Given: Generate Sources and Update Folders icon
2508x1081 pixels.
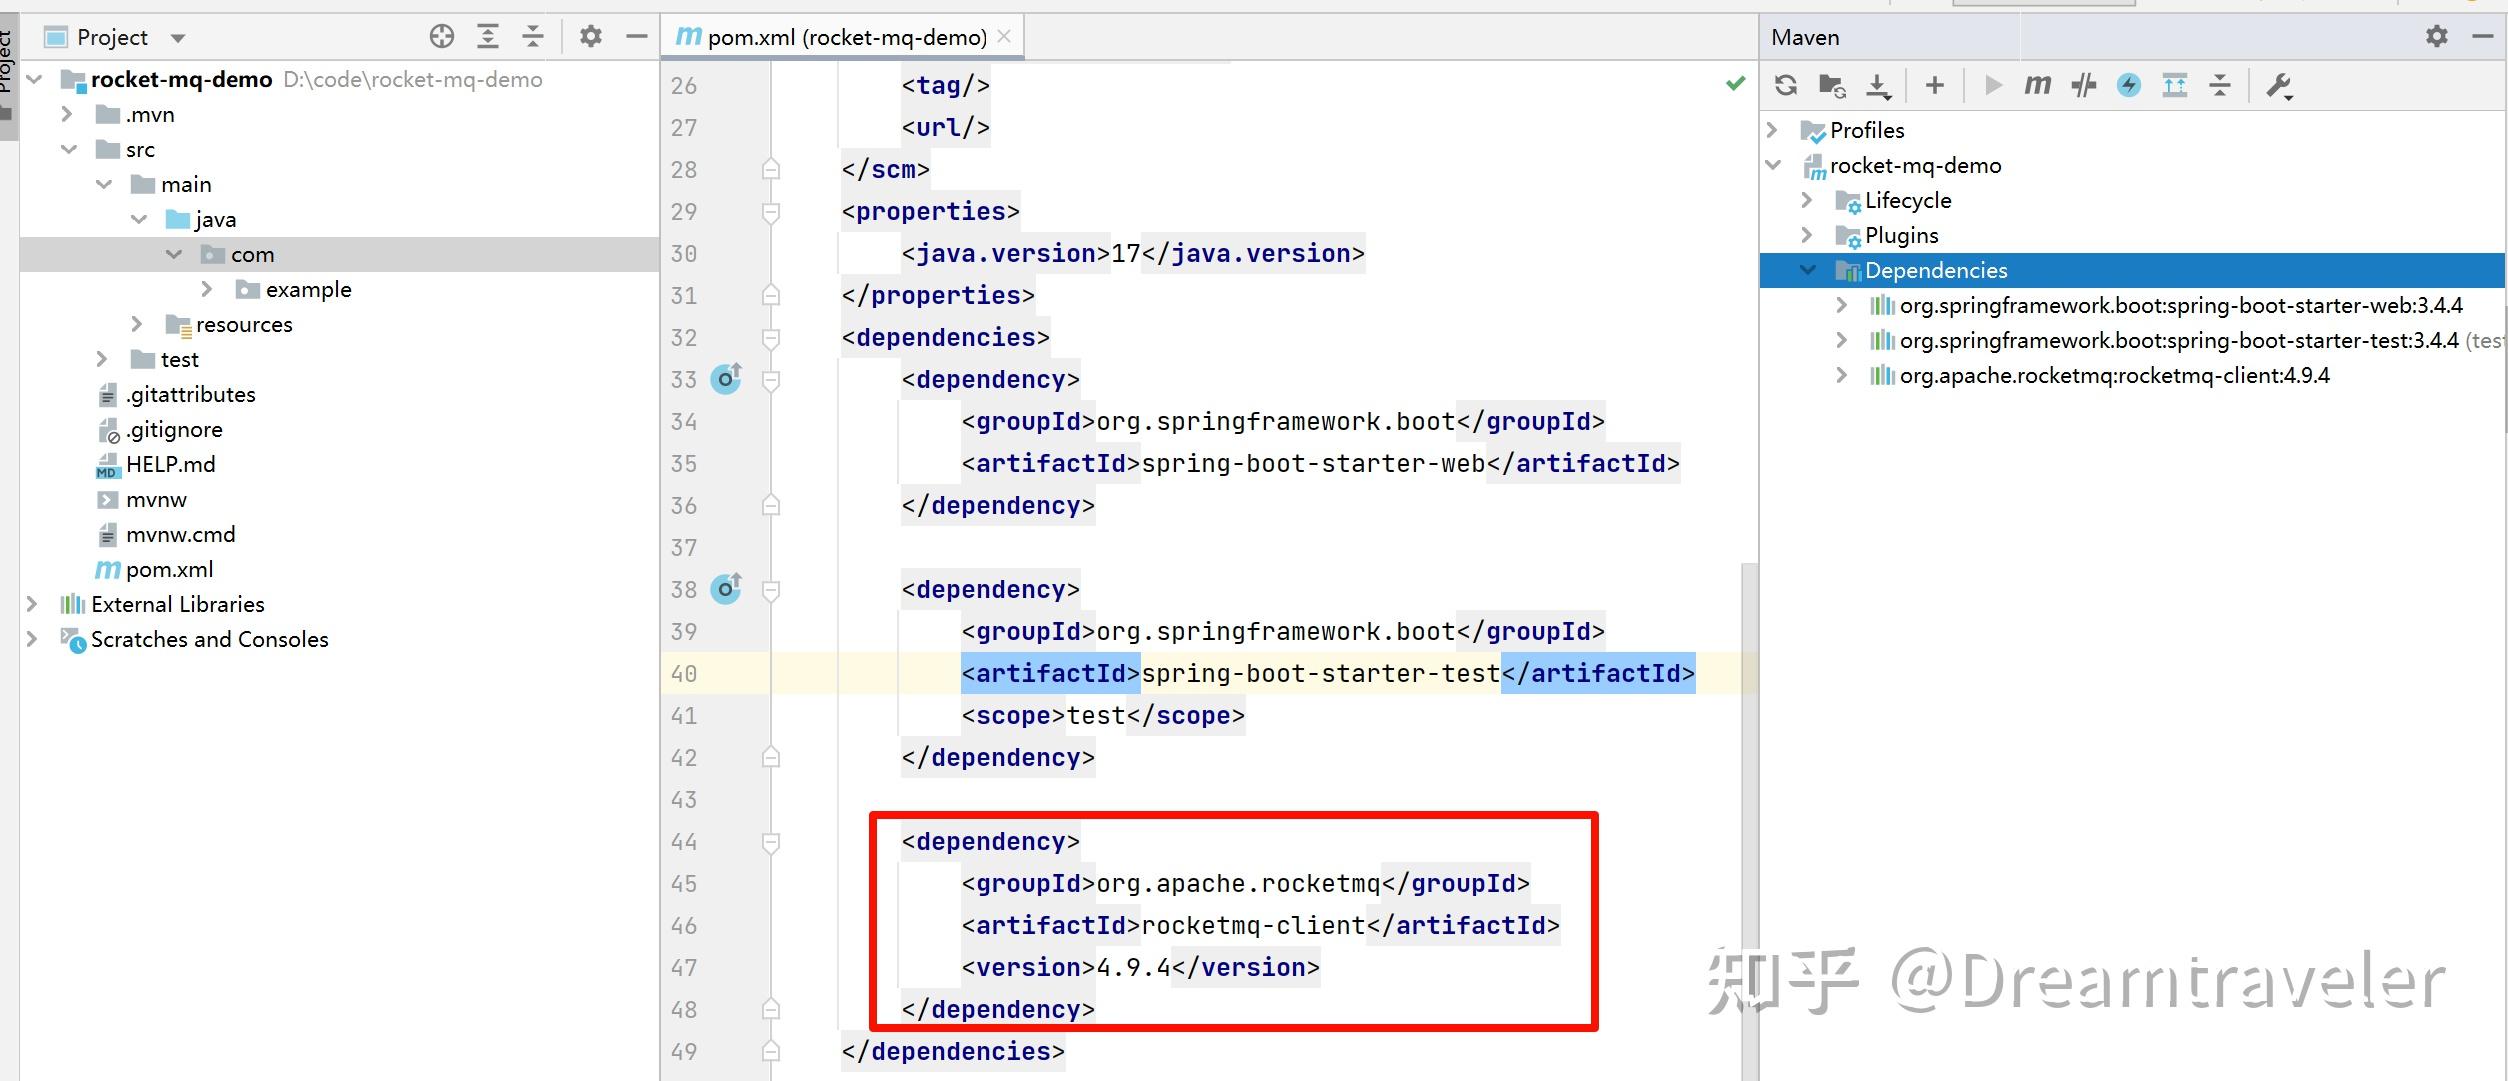Looking at the screenshot, I should point(1832,85).
